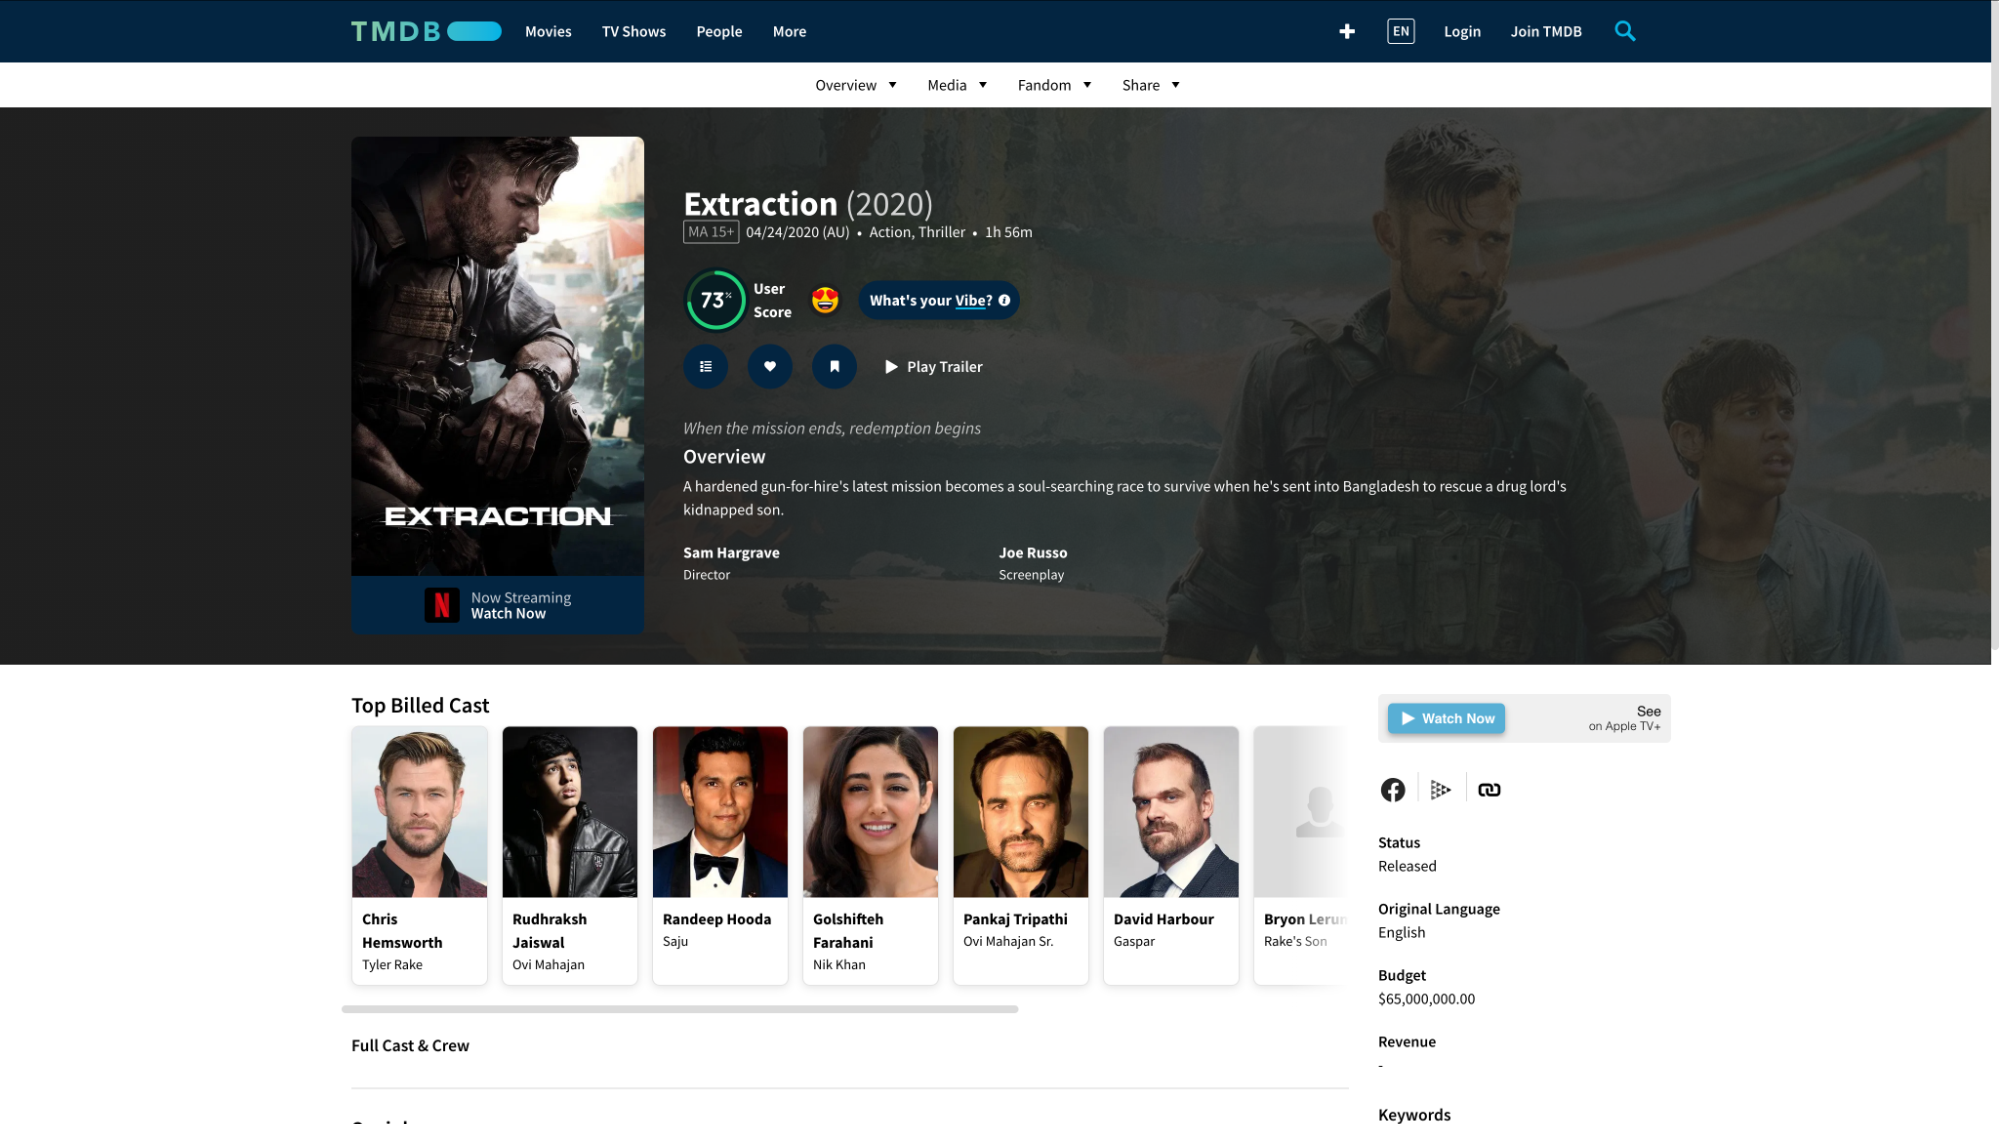The width and height of the screenshot is (1999, 1125).
Task: Click Join TMDB link
Action: point(1546,31)
